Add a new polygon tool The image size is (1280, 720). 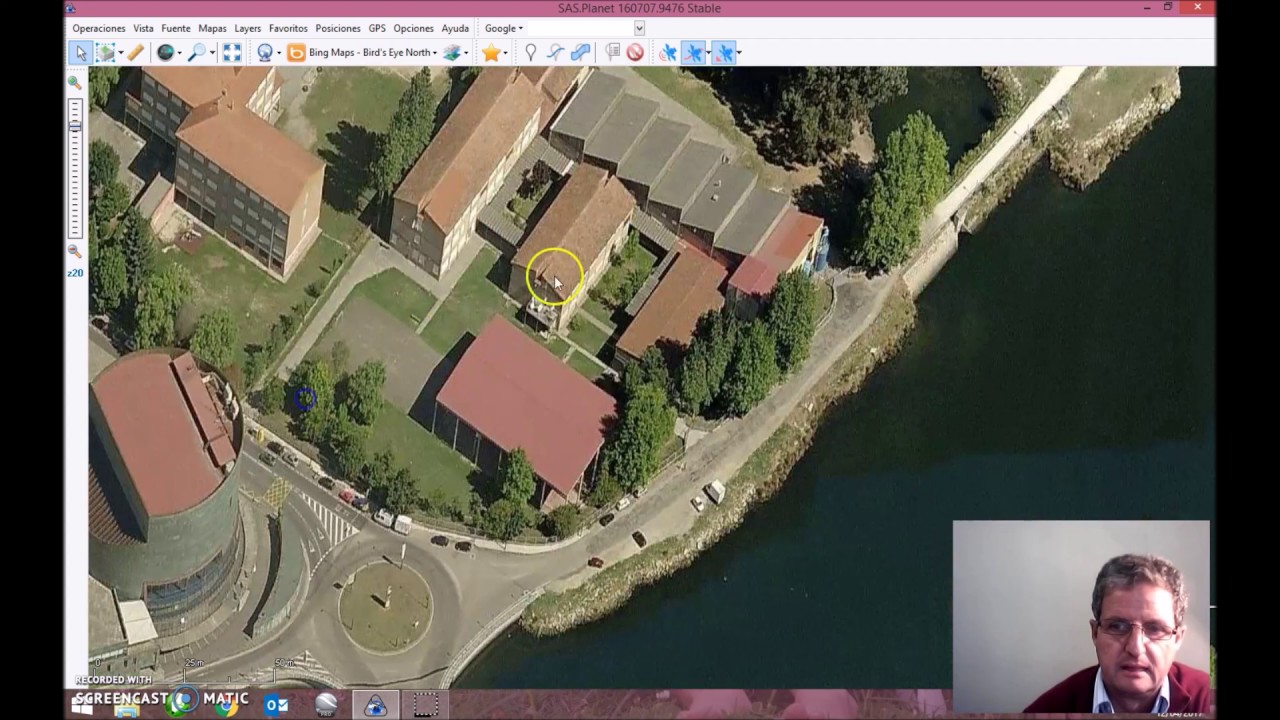(580, 52)
